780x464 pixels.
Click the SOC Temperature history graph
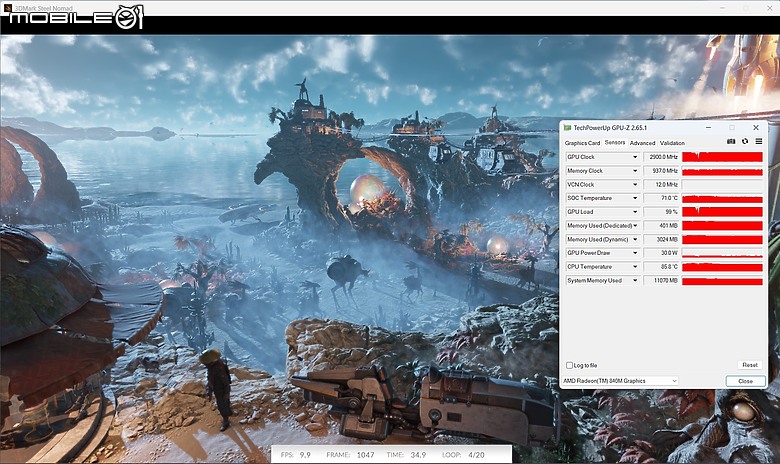tap(722, 198)
